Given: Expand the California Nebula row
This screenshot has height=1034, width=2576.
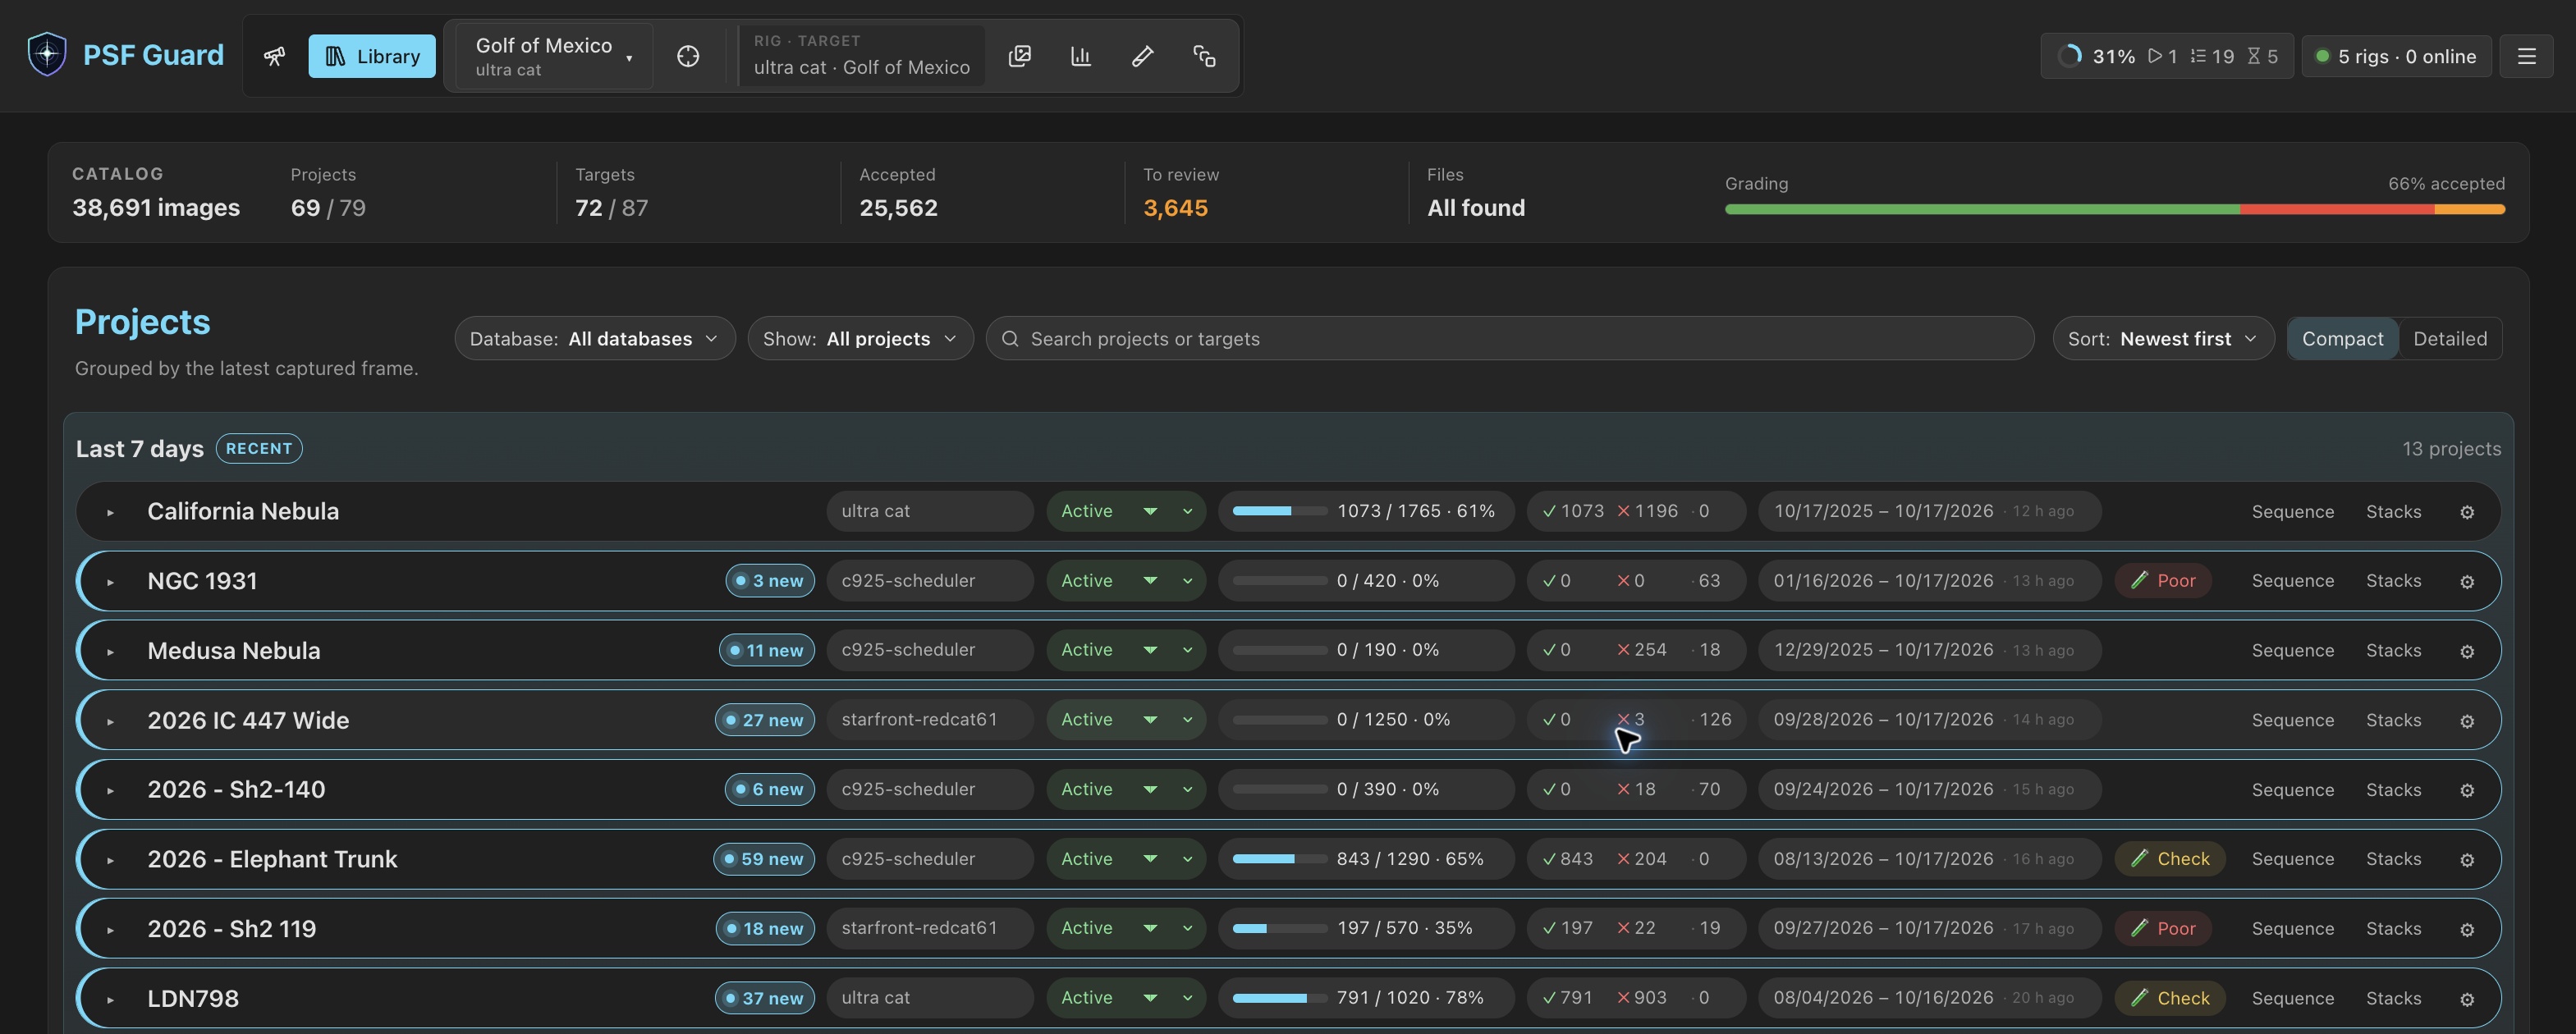Looking at the screenshot, I should click(x=110, y=512).
